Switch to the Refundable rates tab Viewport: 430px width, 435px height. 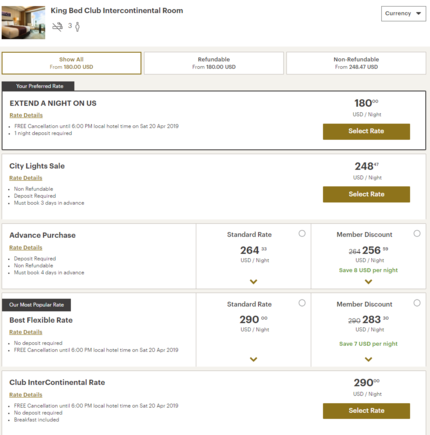click(x=214, y=63)
